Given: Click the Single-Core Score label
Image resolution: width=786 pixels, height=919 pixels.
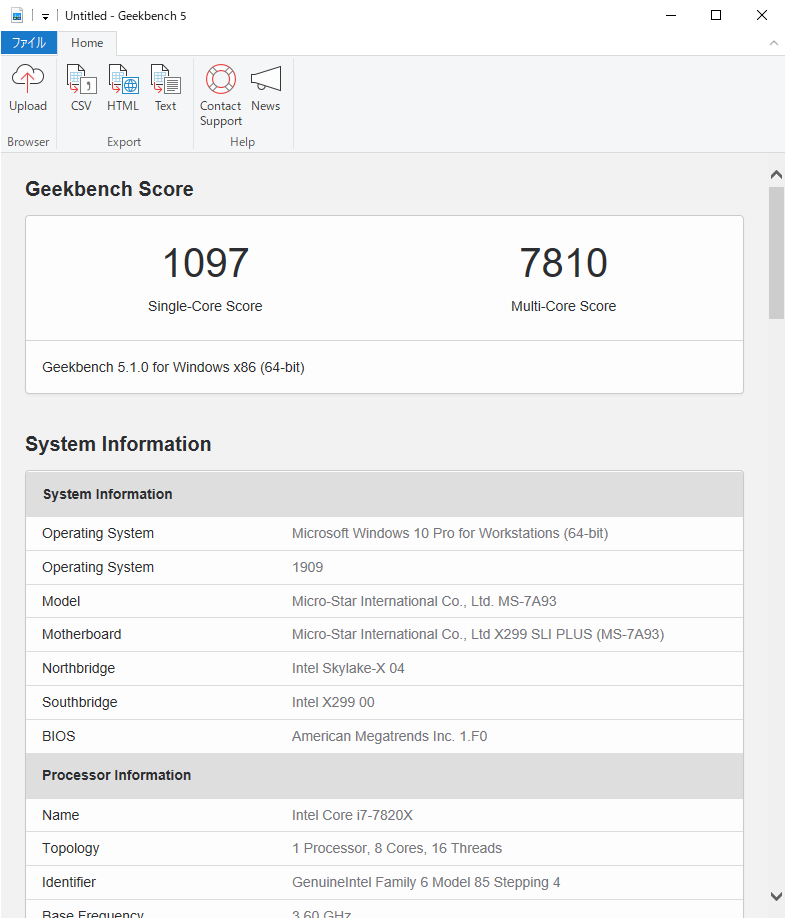Looking at the screenshot, I should pos(205,306).
